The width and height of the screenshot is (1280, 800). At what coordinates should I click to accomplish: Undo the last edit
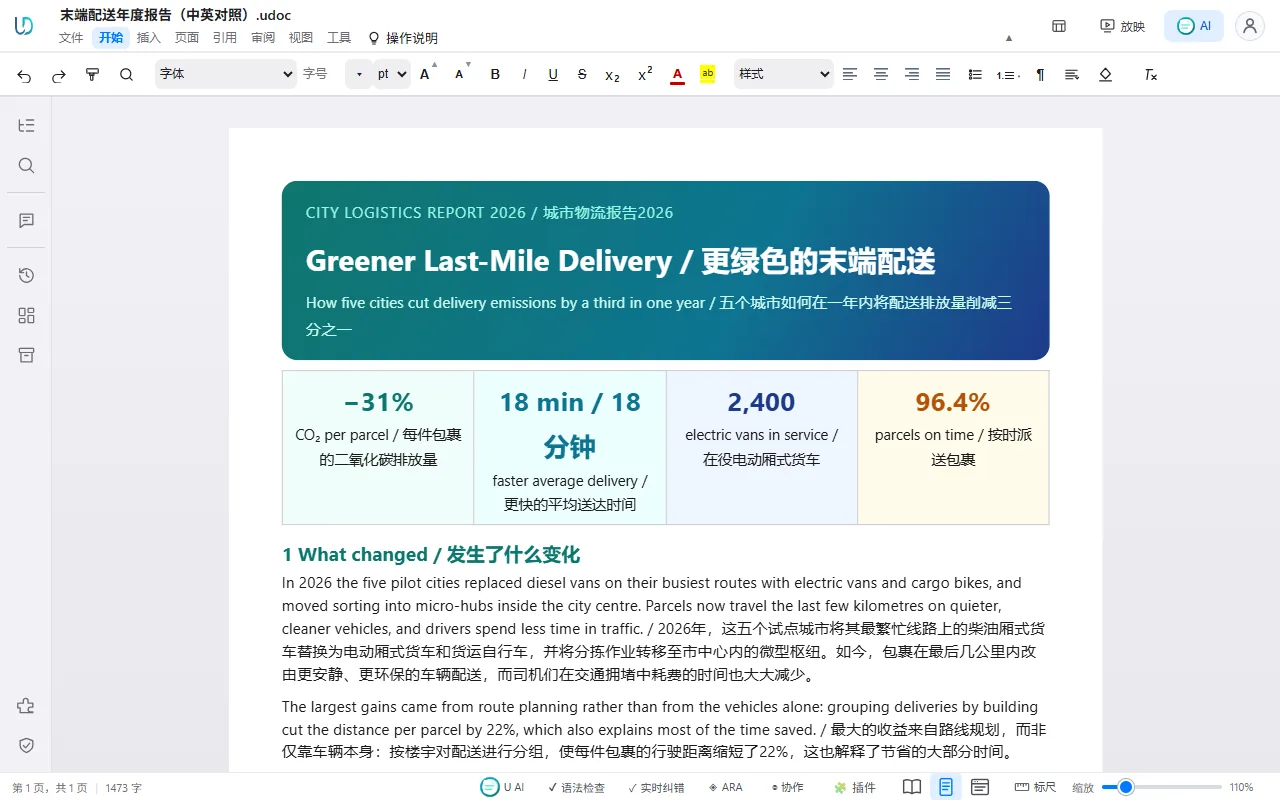tap(25, 75)
